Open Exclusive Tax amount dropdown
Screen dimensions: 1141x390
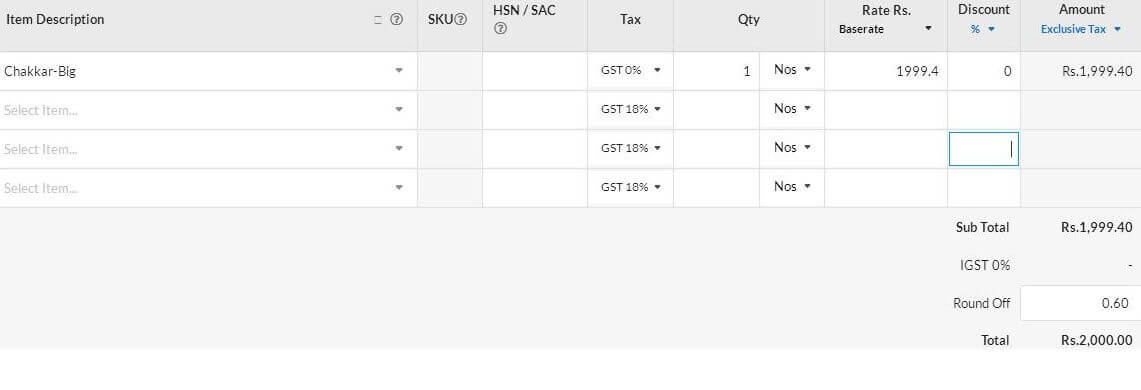pyautogui.click(x=1081, y=29)
